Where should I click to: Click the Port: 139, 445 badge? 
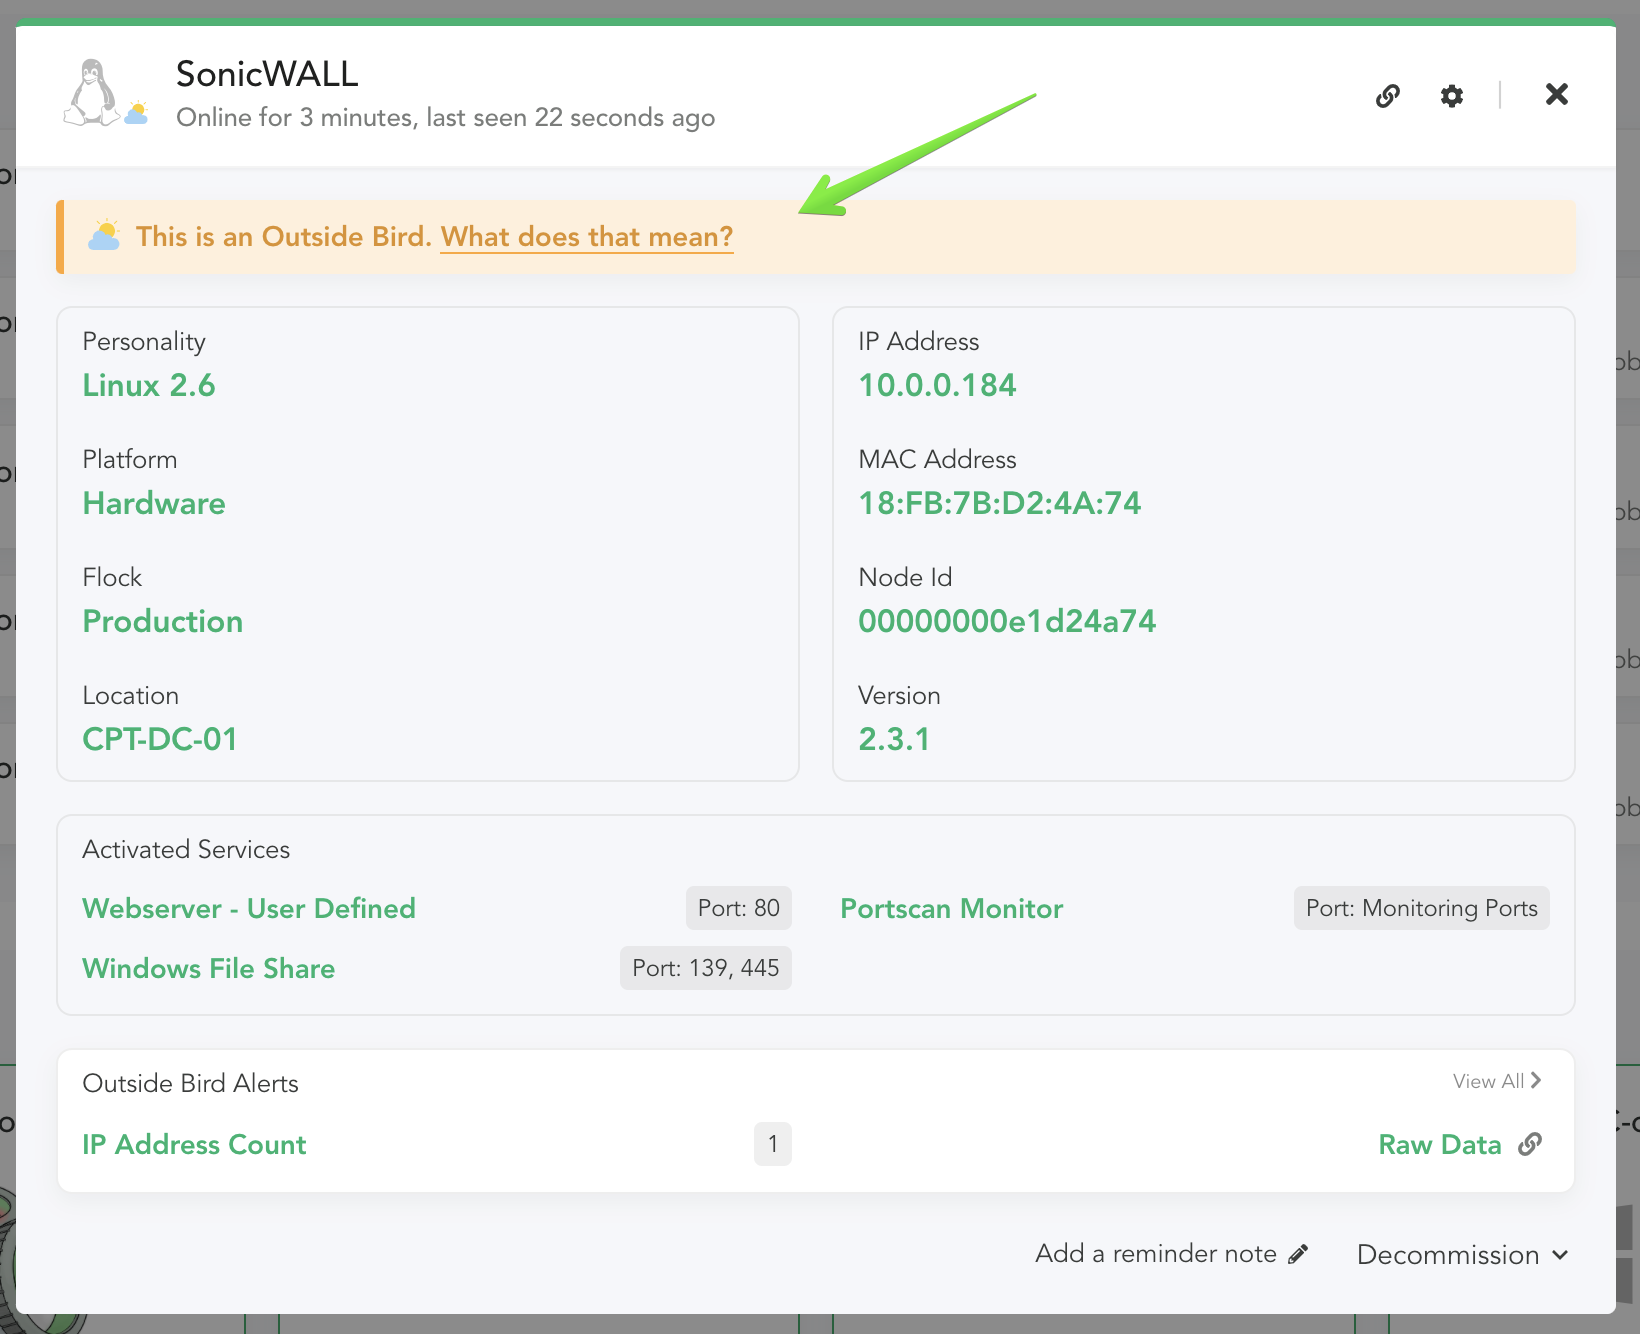[x=706, y=968]
